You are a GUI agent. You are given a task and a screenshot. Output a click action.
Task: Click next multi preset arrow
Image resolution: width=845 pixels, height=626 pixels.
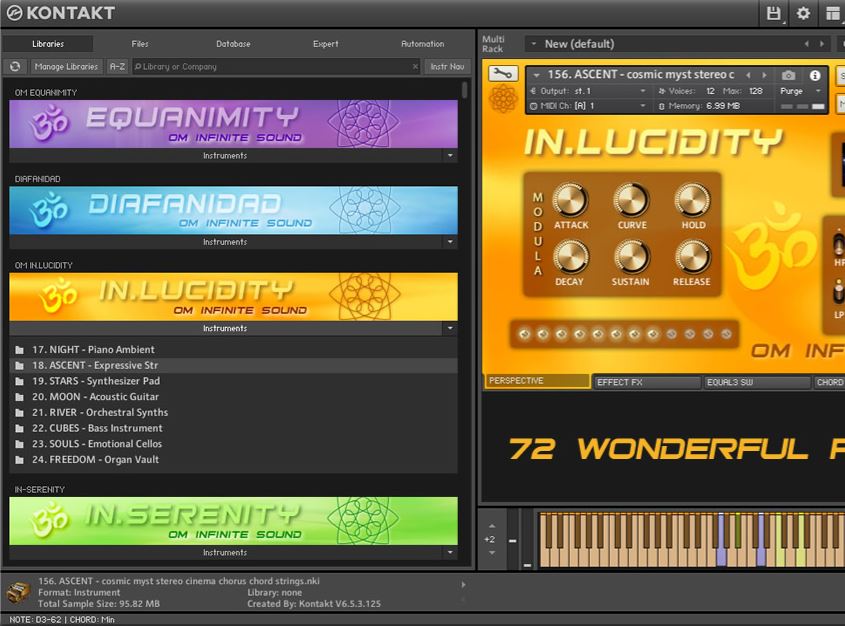tap(822, 44)
